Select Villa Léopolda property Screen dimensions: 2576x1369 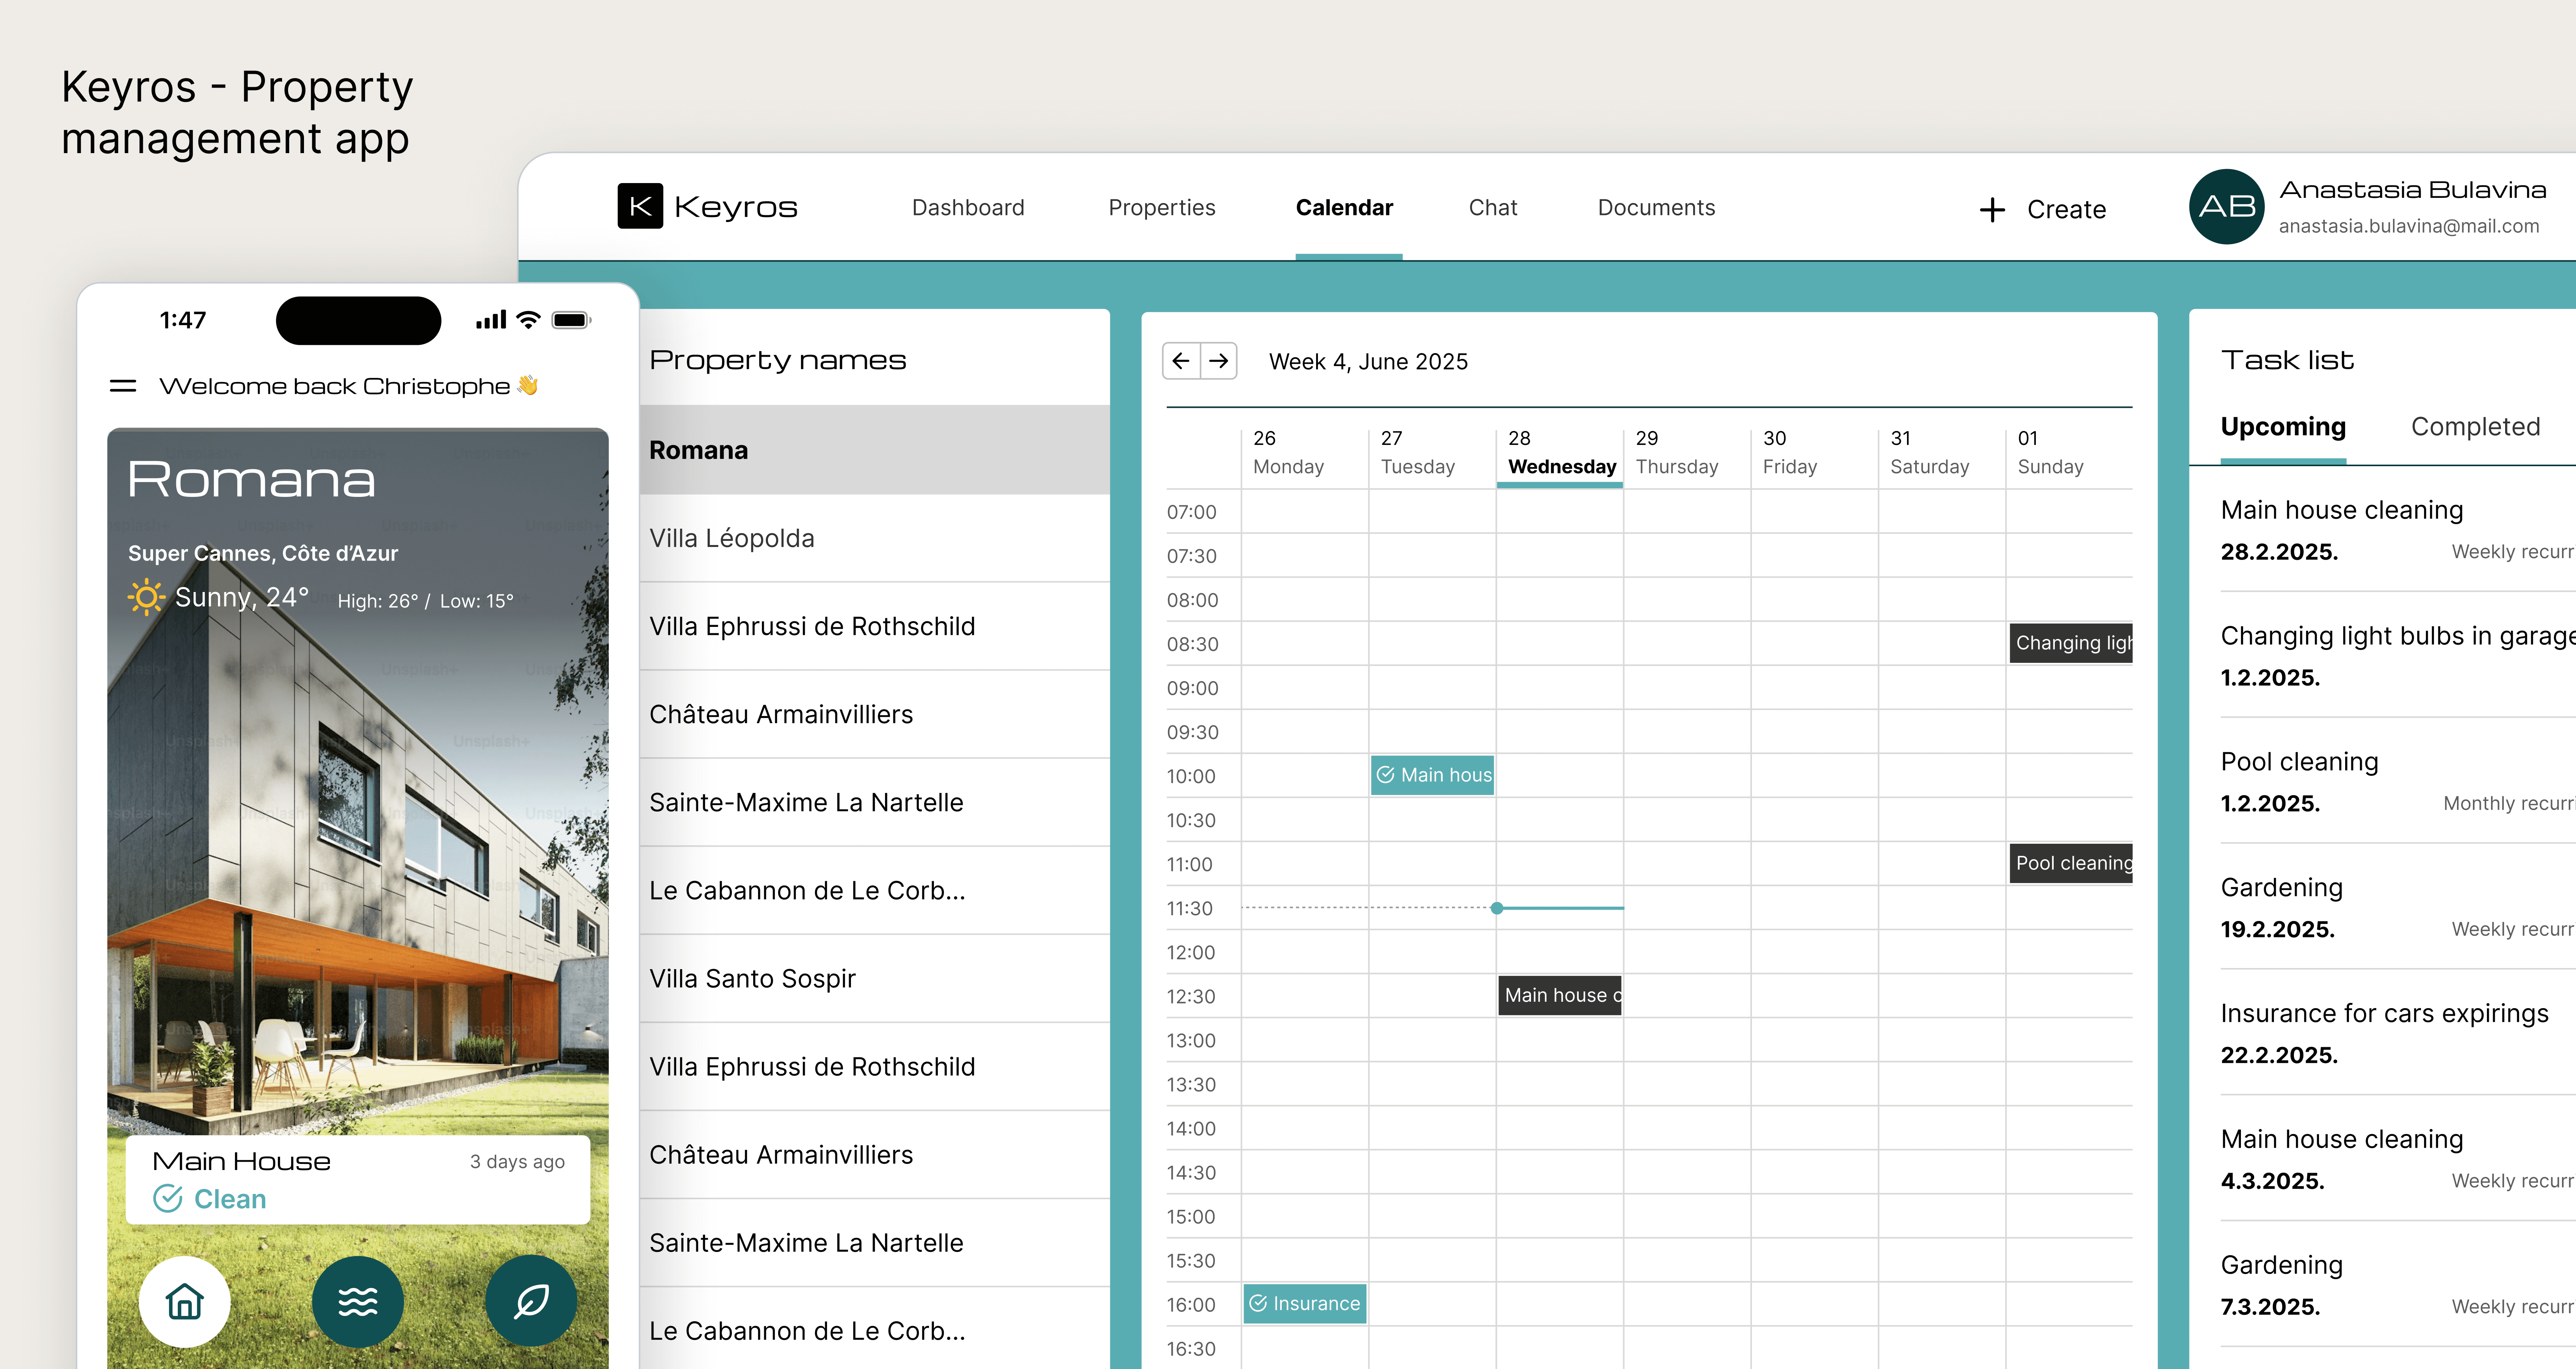point(732,538)
